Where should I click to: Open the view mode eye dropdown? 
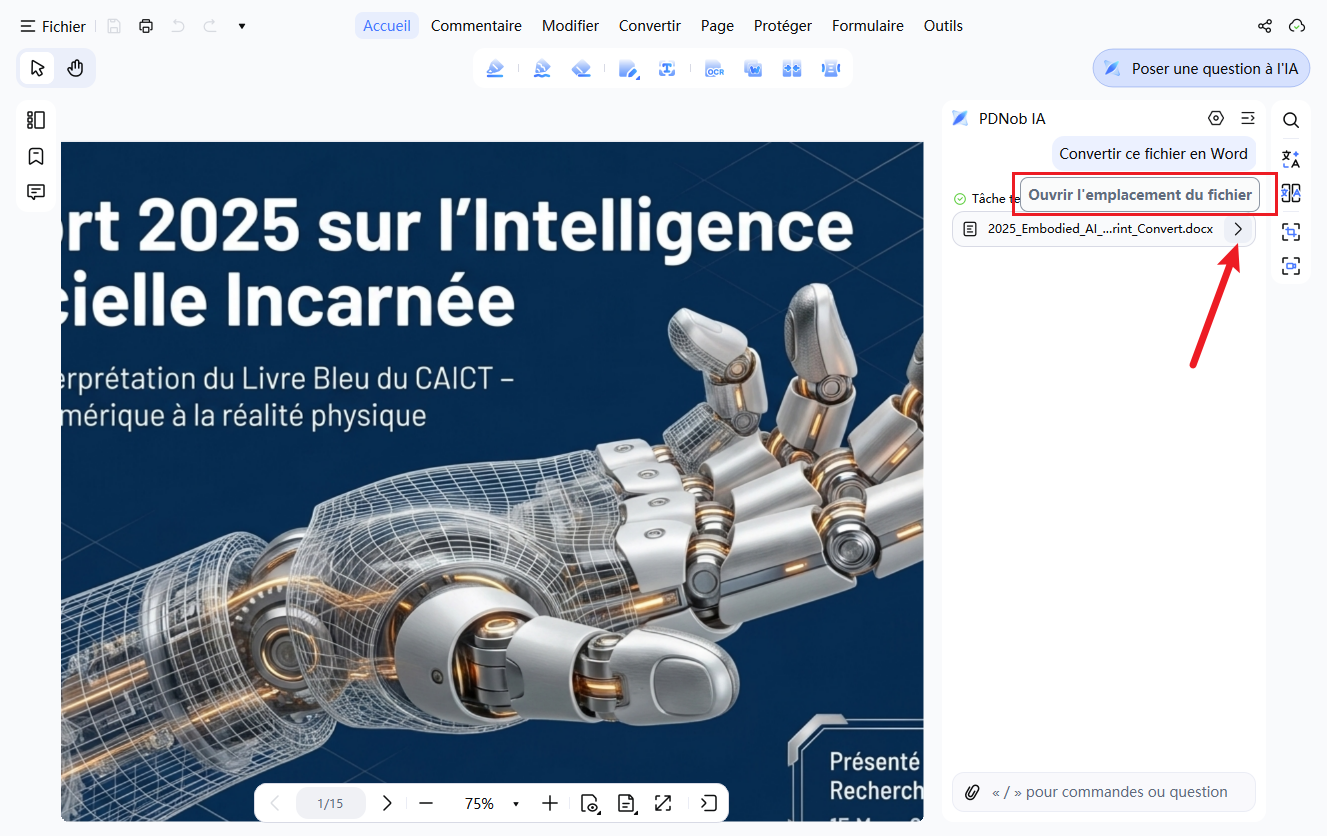[590, 803]
